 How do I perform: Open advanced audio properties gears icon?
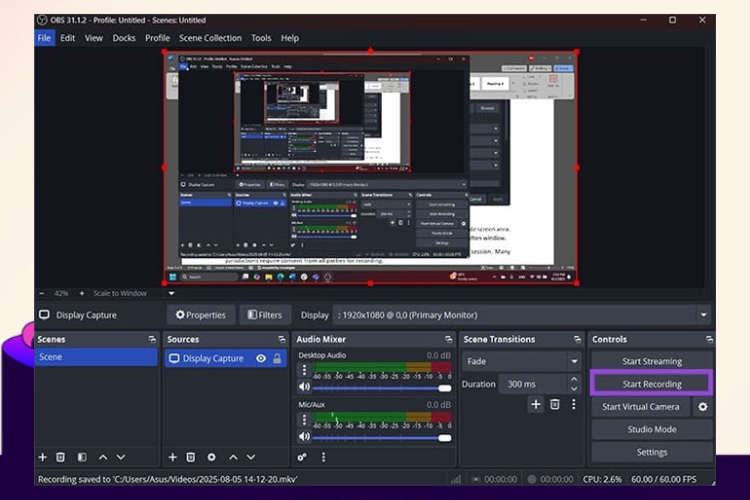pos(302,457)
